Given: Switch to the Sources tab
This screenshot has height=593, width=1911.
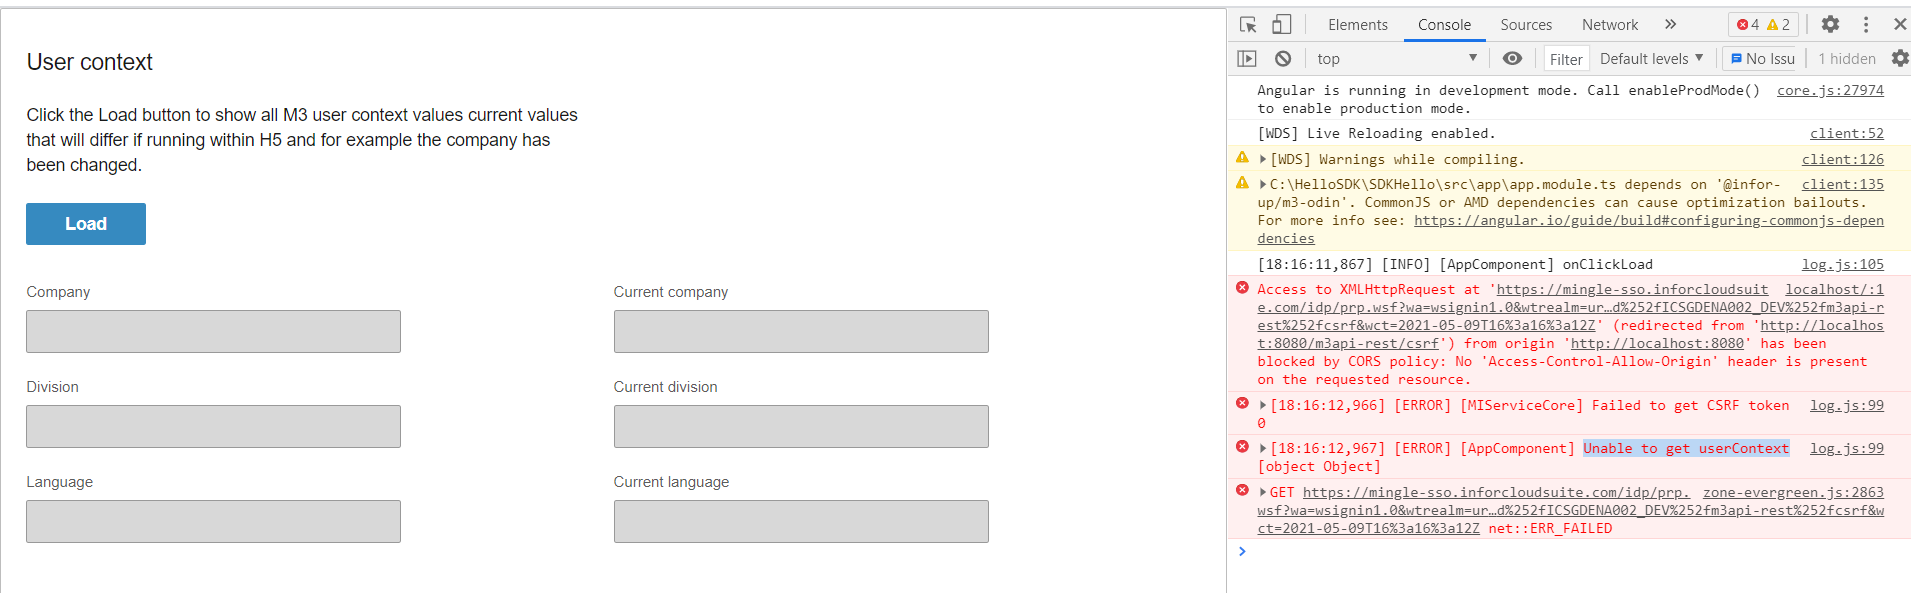Looking at the screenshot, I should (1526, 24).
